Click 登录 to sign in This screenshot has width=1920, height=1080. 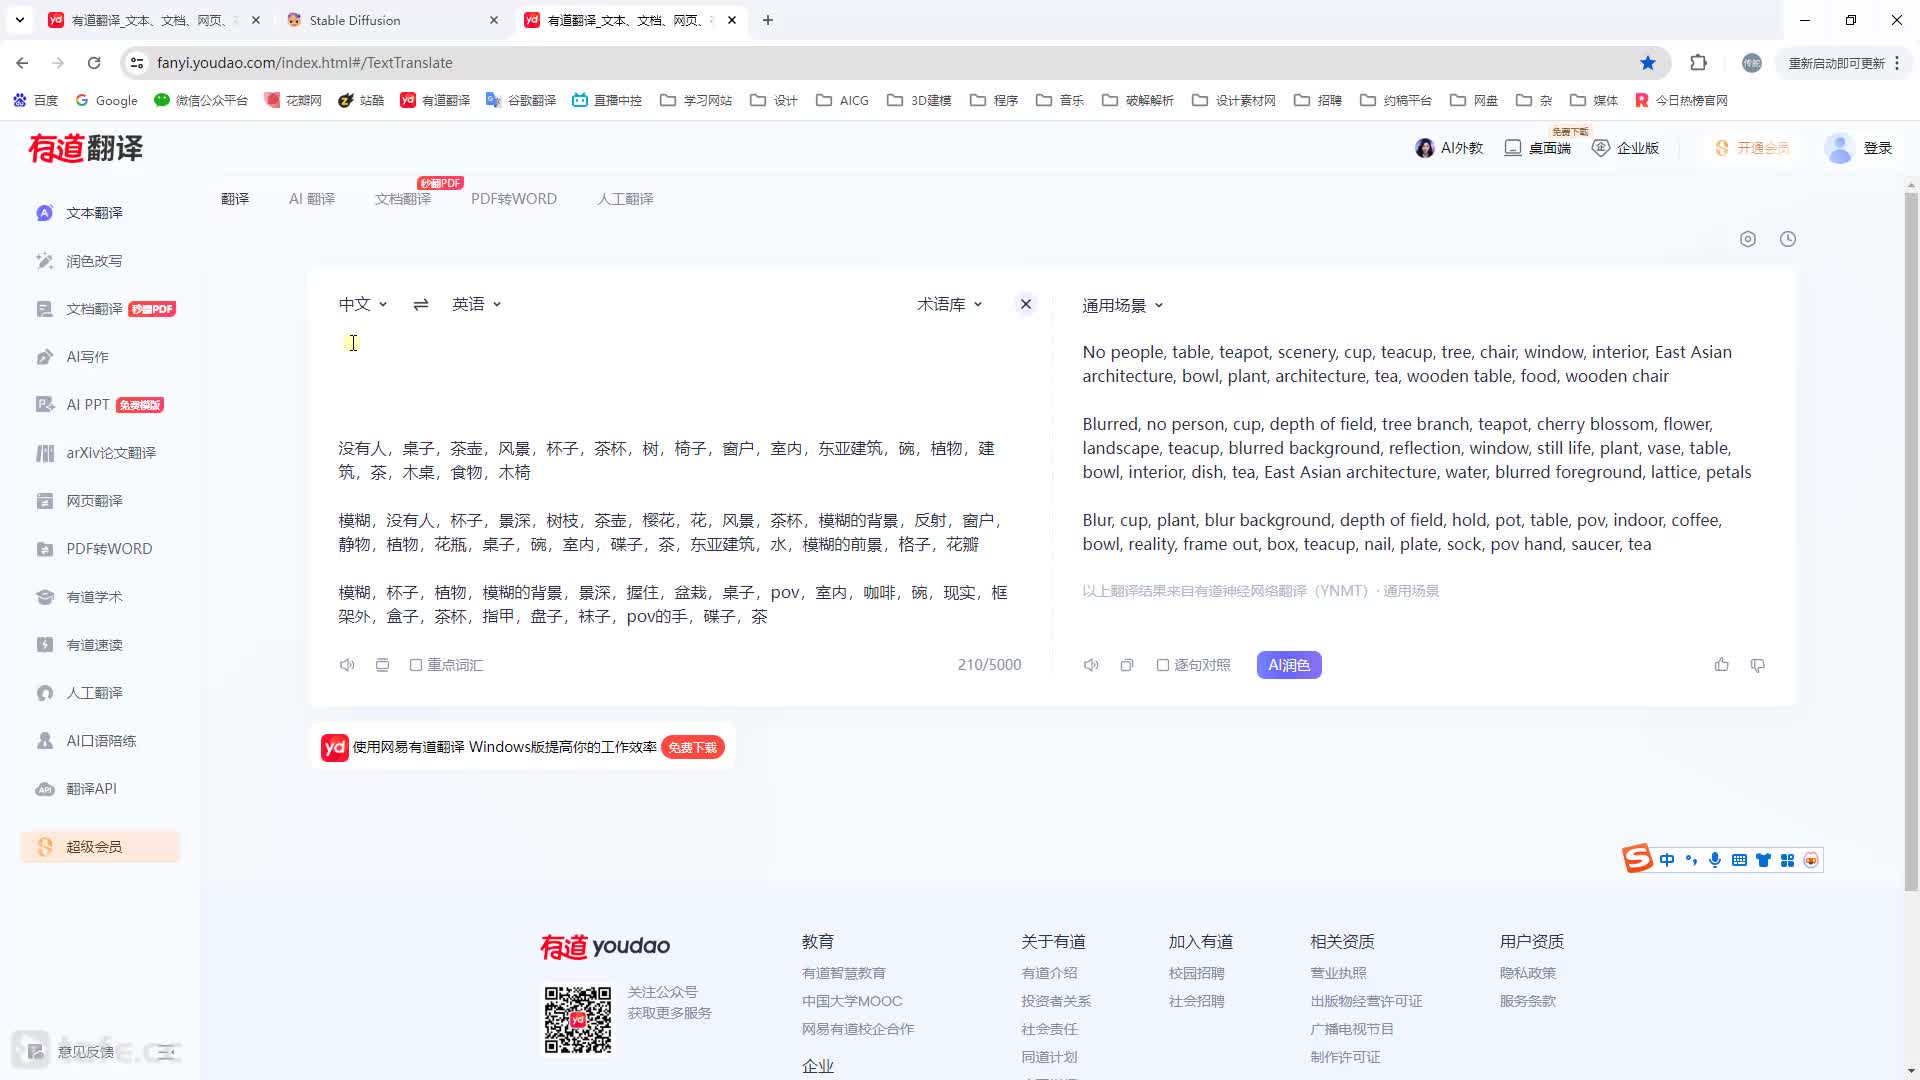(1878, 148)
